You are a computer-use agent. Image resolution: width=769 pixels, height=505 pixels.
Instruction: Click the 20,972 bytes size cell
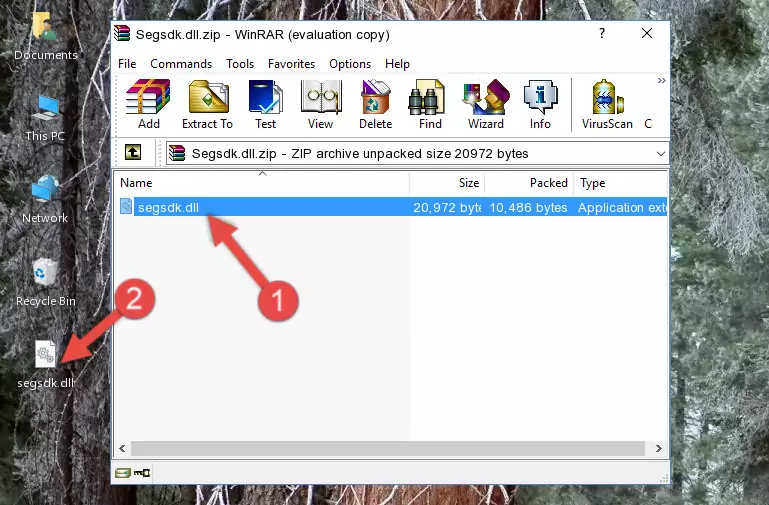pos(446,207)
